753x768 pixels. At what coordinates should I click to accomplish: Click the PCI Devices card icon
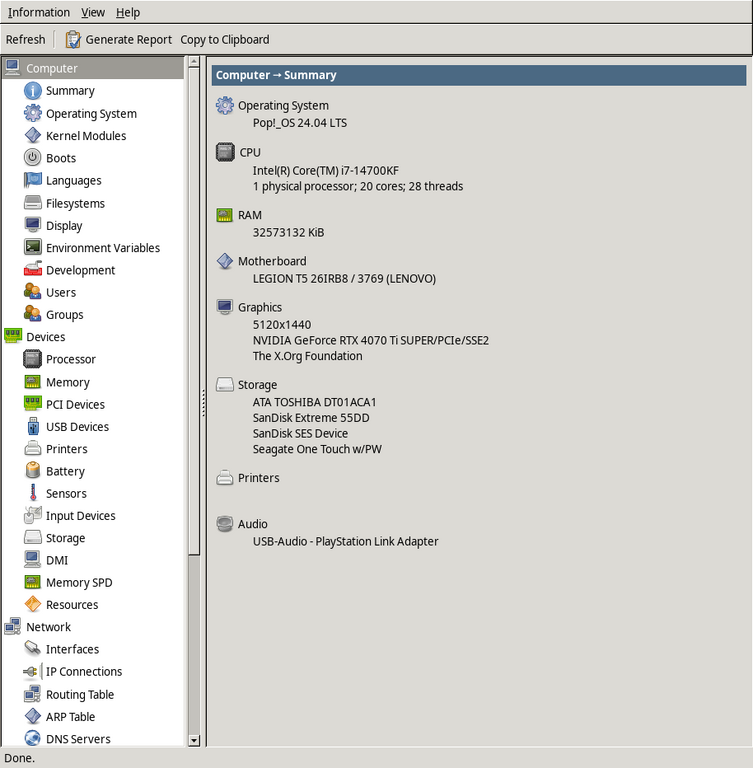[32, 404]
